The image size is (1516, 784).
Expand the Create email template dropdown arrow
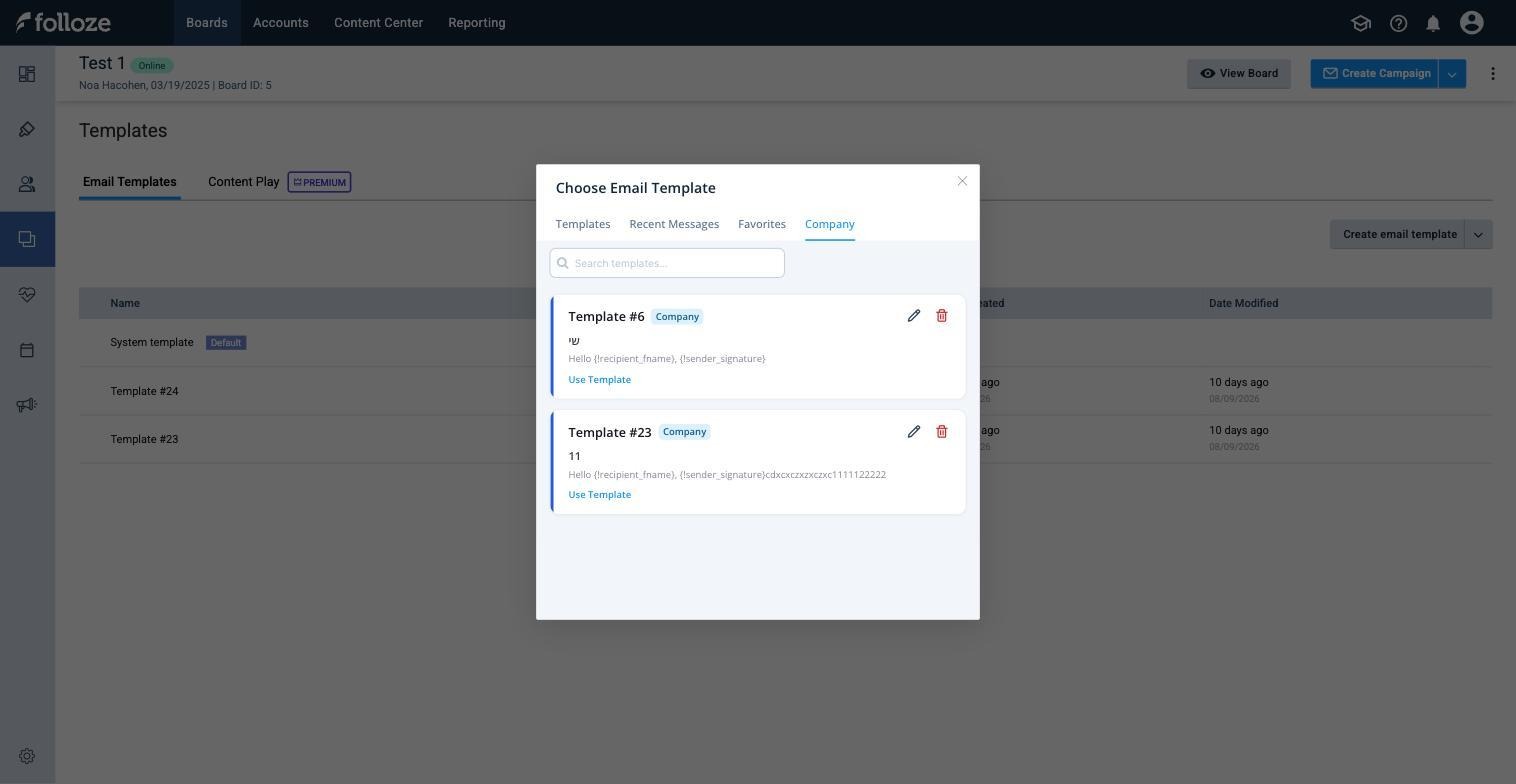click(x=1479, y=235)
